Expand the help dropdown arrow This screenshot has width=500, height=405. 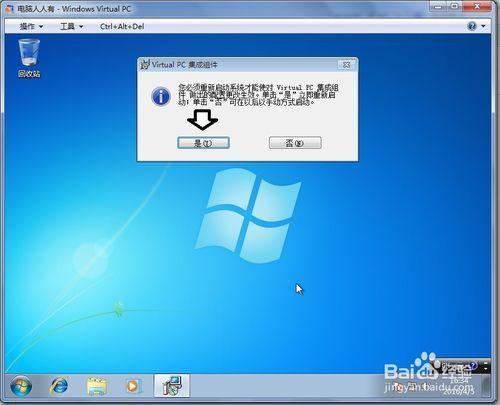click(483, 26)
